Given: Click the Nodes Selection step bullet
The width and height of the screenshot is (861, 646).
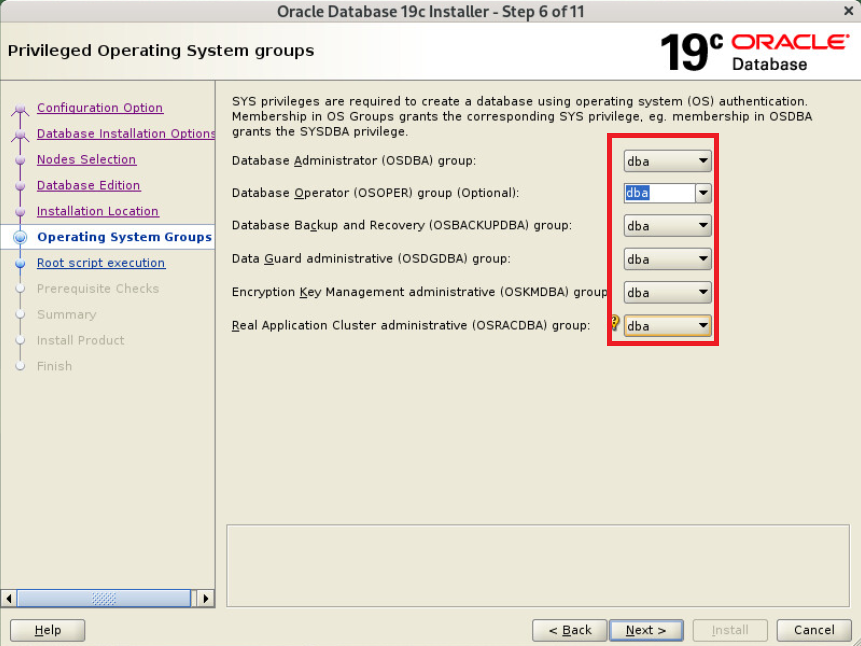Looking at the screenshot, I should coord(20,160).
